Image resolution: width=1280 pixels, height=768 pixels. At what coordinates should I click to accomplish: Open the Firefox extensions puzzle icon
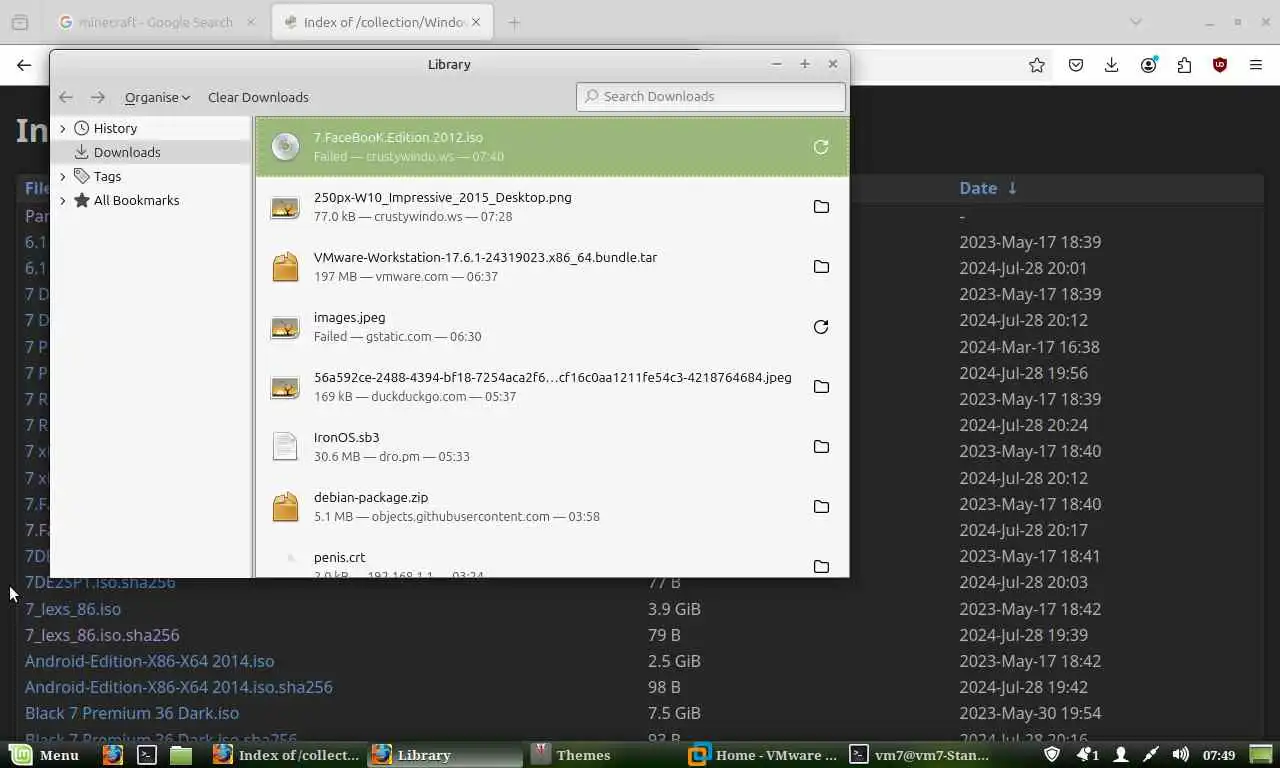[x=1184, y=65]
